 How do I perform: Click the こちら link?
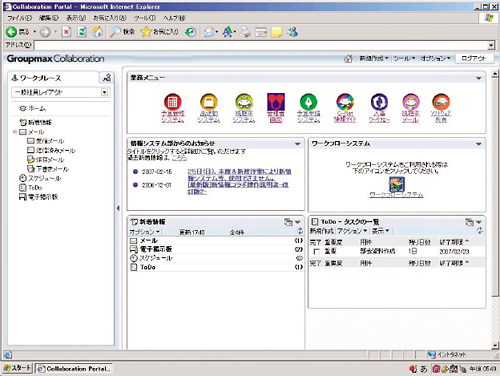(x=179, y=158)
